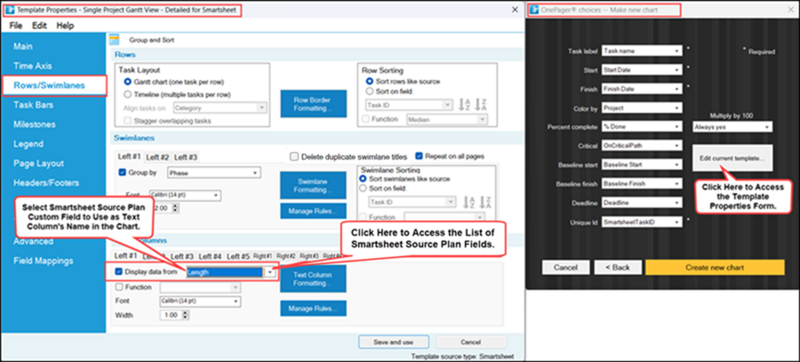Switch to Text Columns Right #1 tab
Image resolution: width=800 pixels, height=362 pixels.
point(263,256)
